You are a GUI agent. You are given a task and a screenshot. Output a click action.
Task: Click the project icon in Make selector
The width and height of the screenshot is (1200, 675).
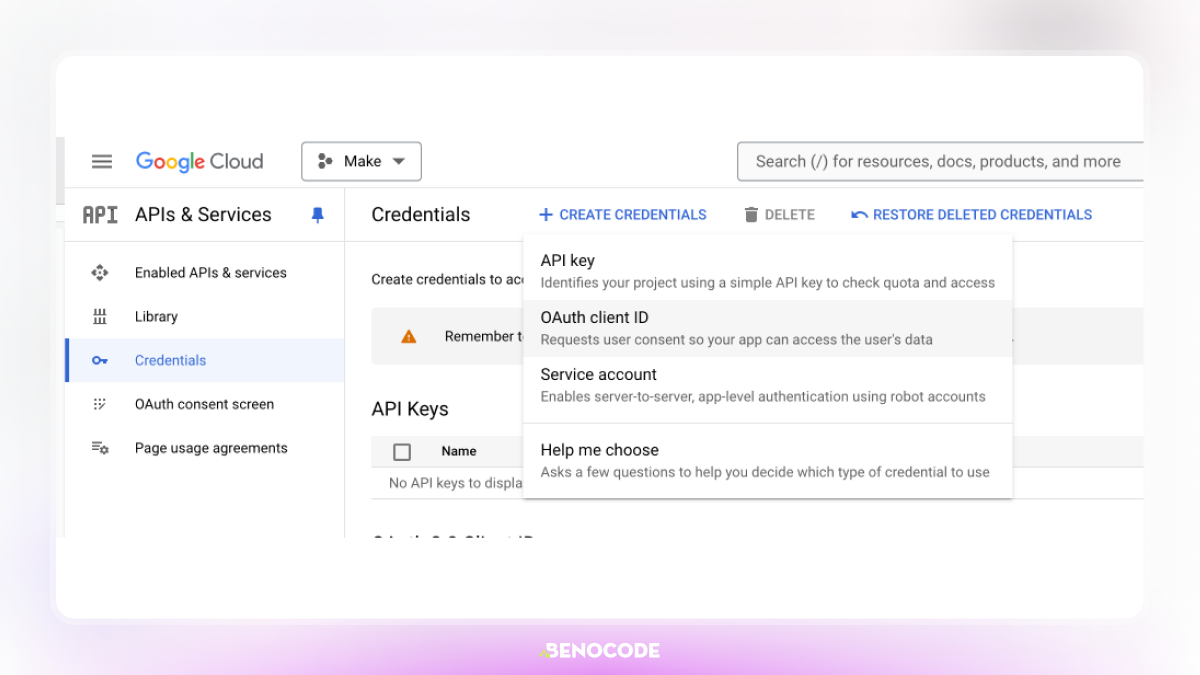(324, 161)
